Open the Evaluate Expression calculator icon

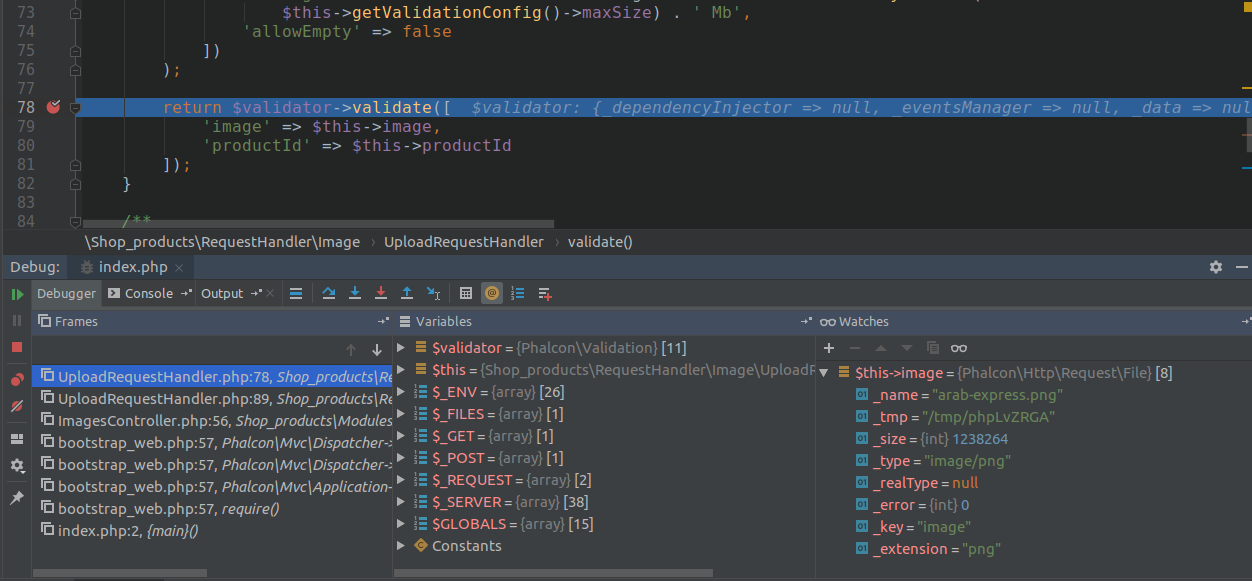(466, 293)
